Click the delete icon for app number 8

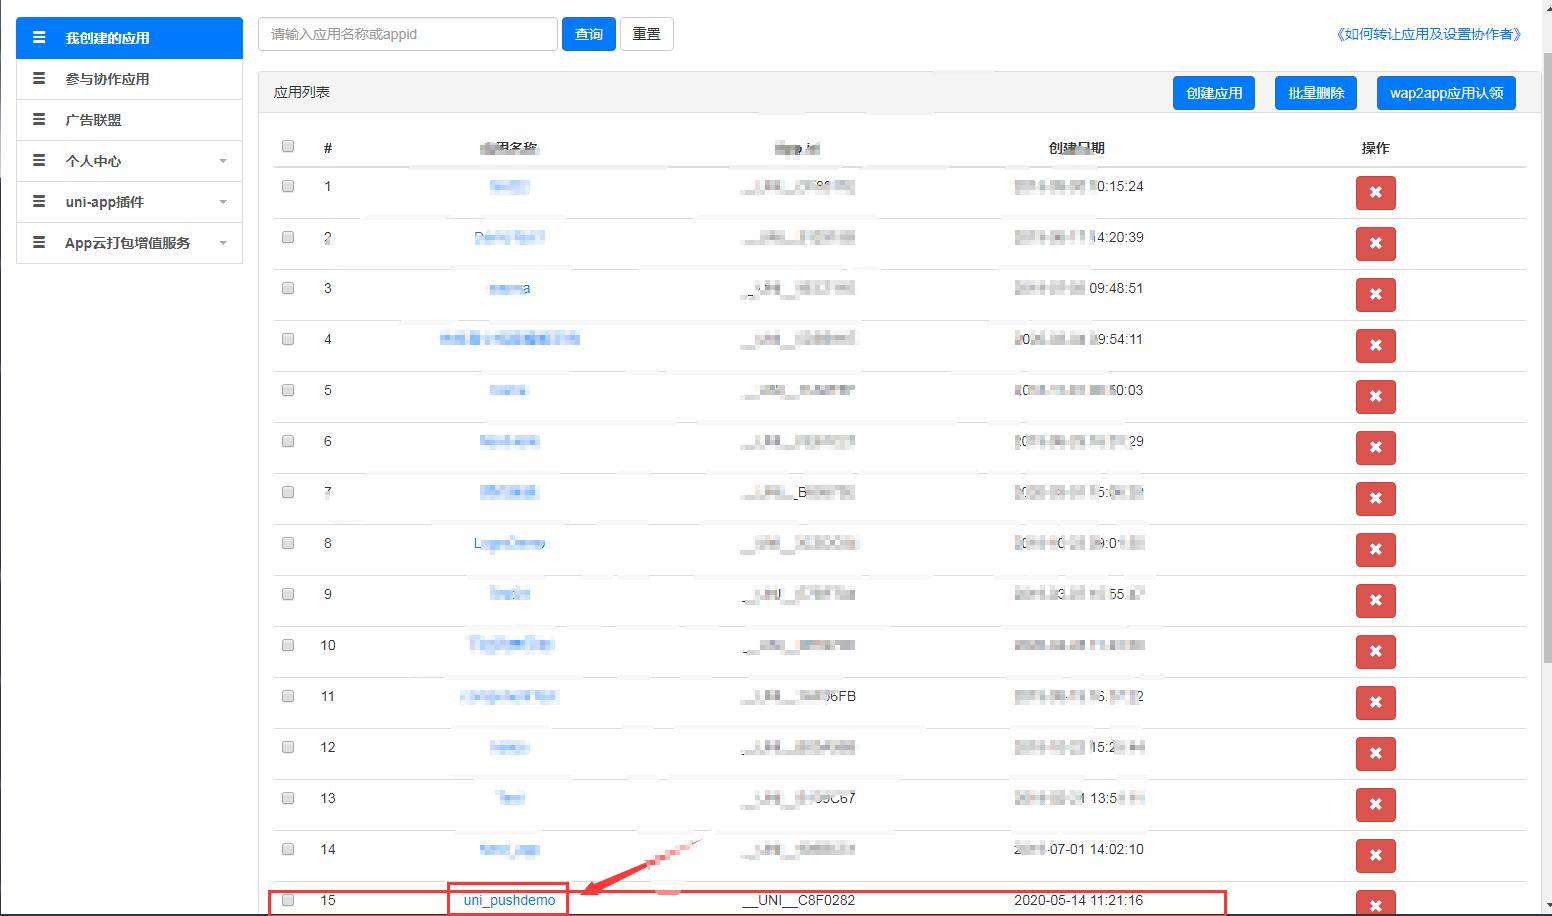coord(1376,550)
